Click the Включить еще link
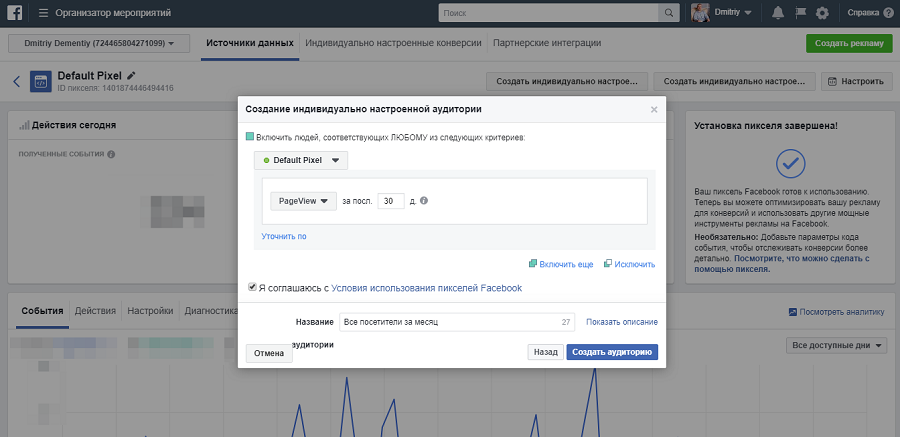Image resolution: width=900 pixels, height=437 pixels. click(x=567, y=264)
